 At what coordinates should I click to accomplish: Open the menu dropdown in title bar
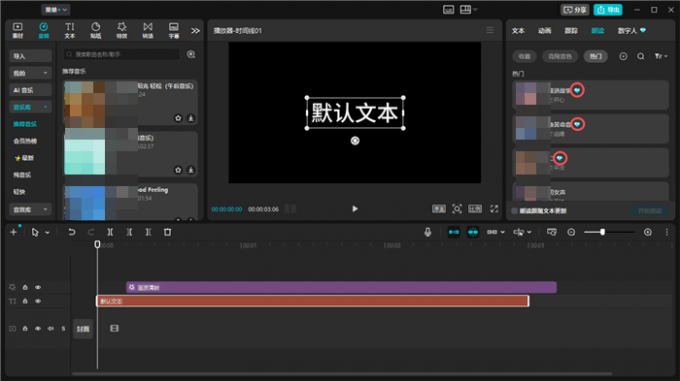click(x=56, y=10)
